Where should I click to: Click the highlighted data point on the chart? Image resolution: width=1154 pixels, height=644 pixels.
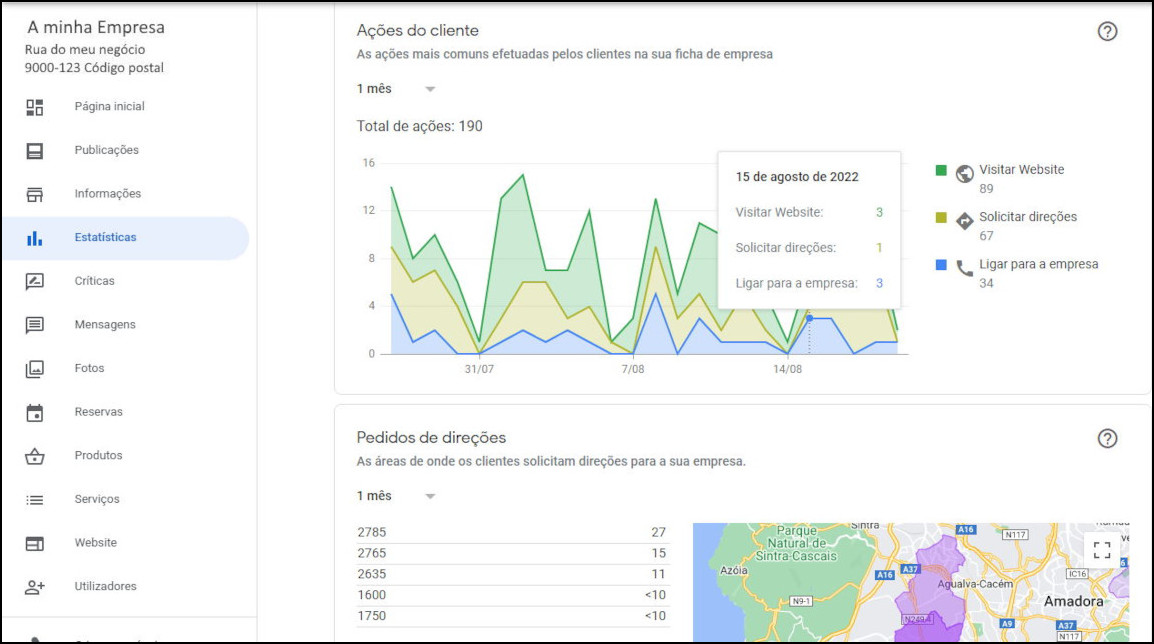[810, 319]
